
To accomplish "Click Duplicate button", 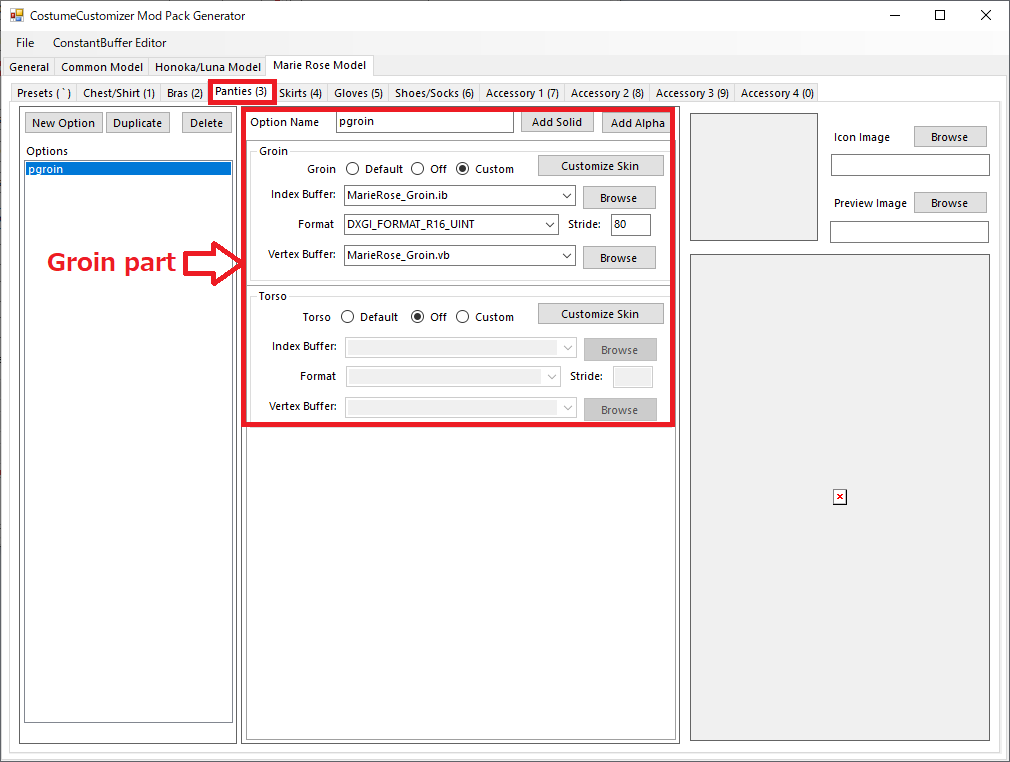I will pyautogui.click(x=137, y=123).
